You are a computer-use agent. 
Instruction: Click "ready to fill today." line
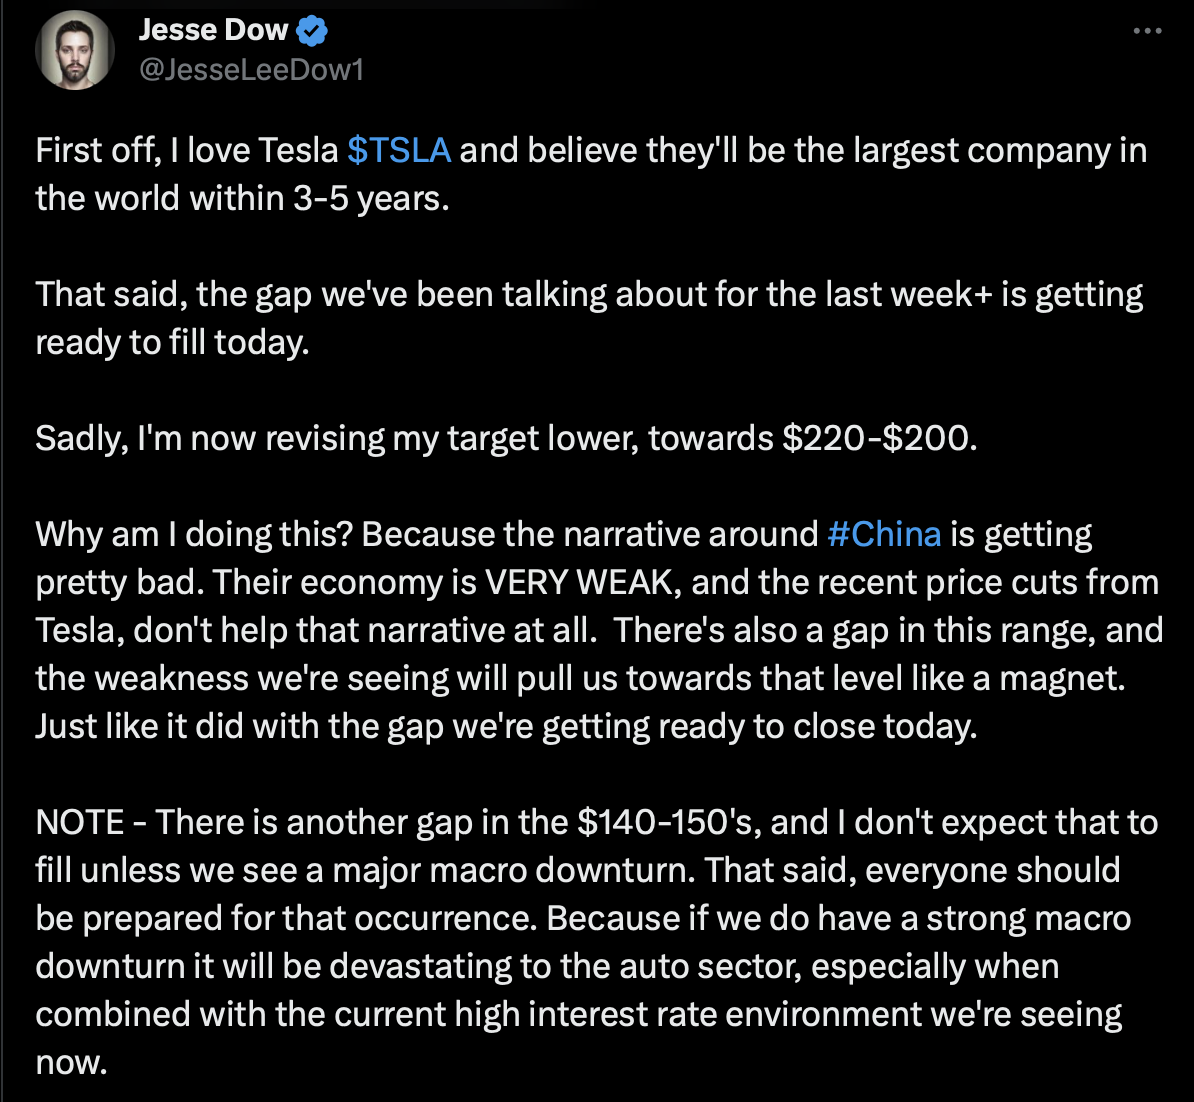(172, 342)
